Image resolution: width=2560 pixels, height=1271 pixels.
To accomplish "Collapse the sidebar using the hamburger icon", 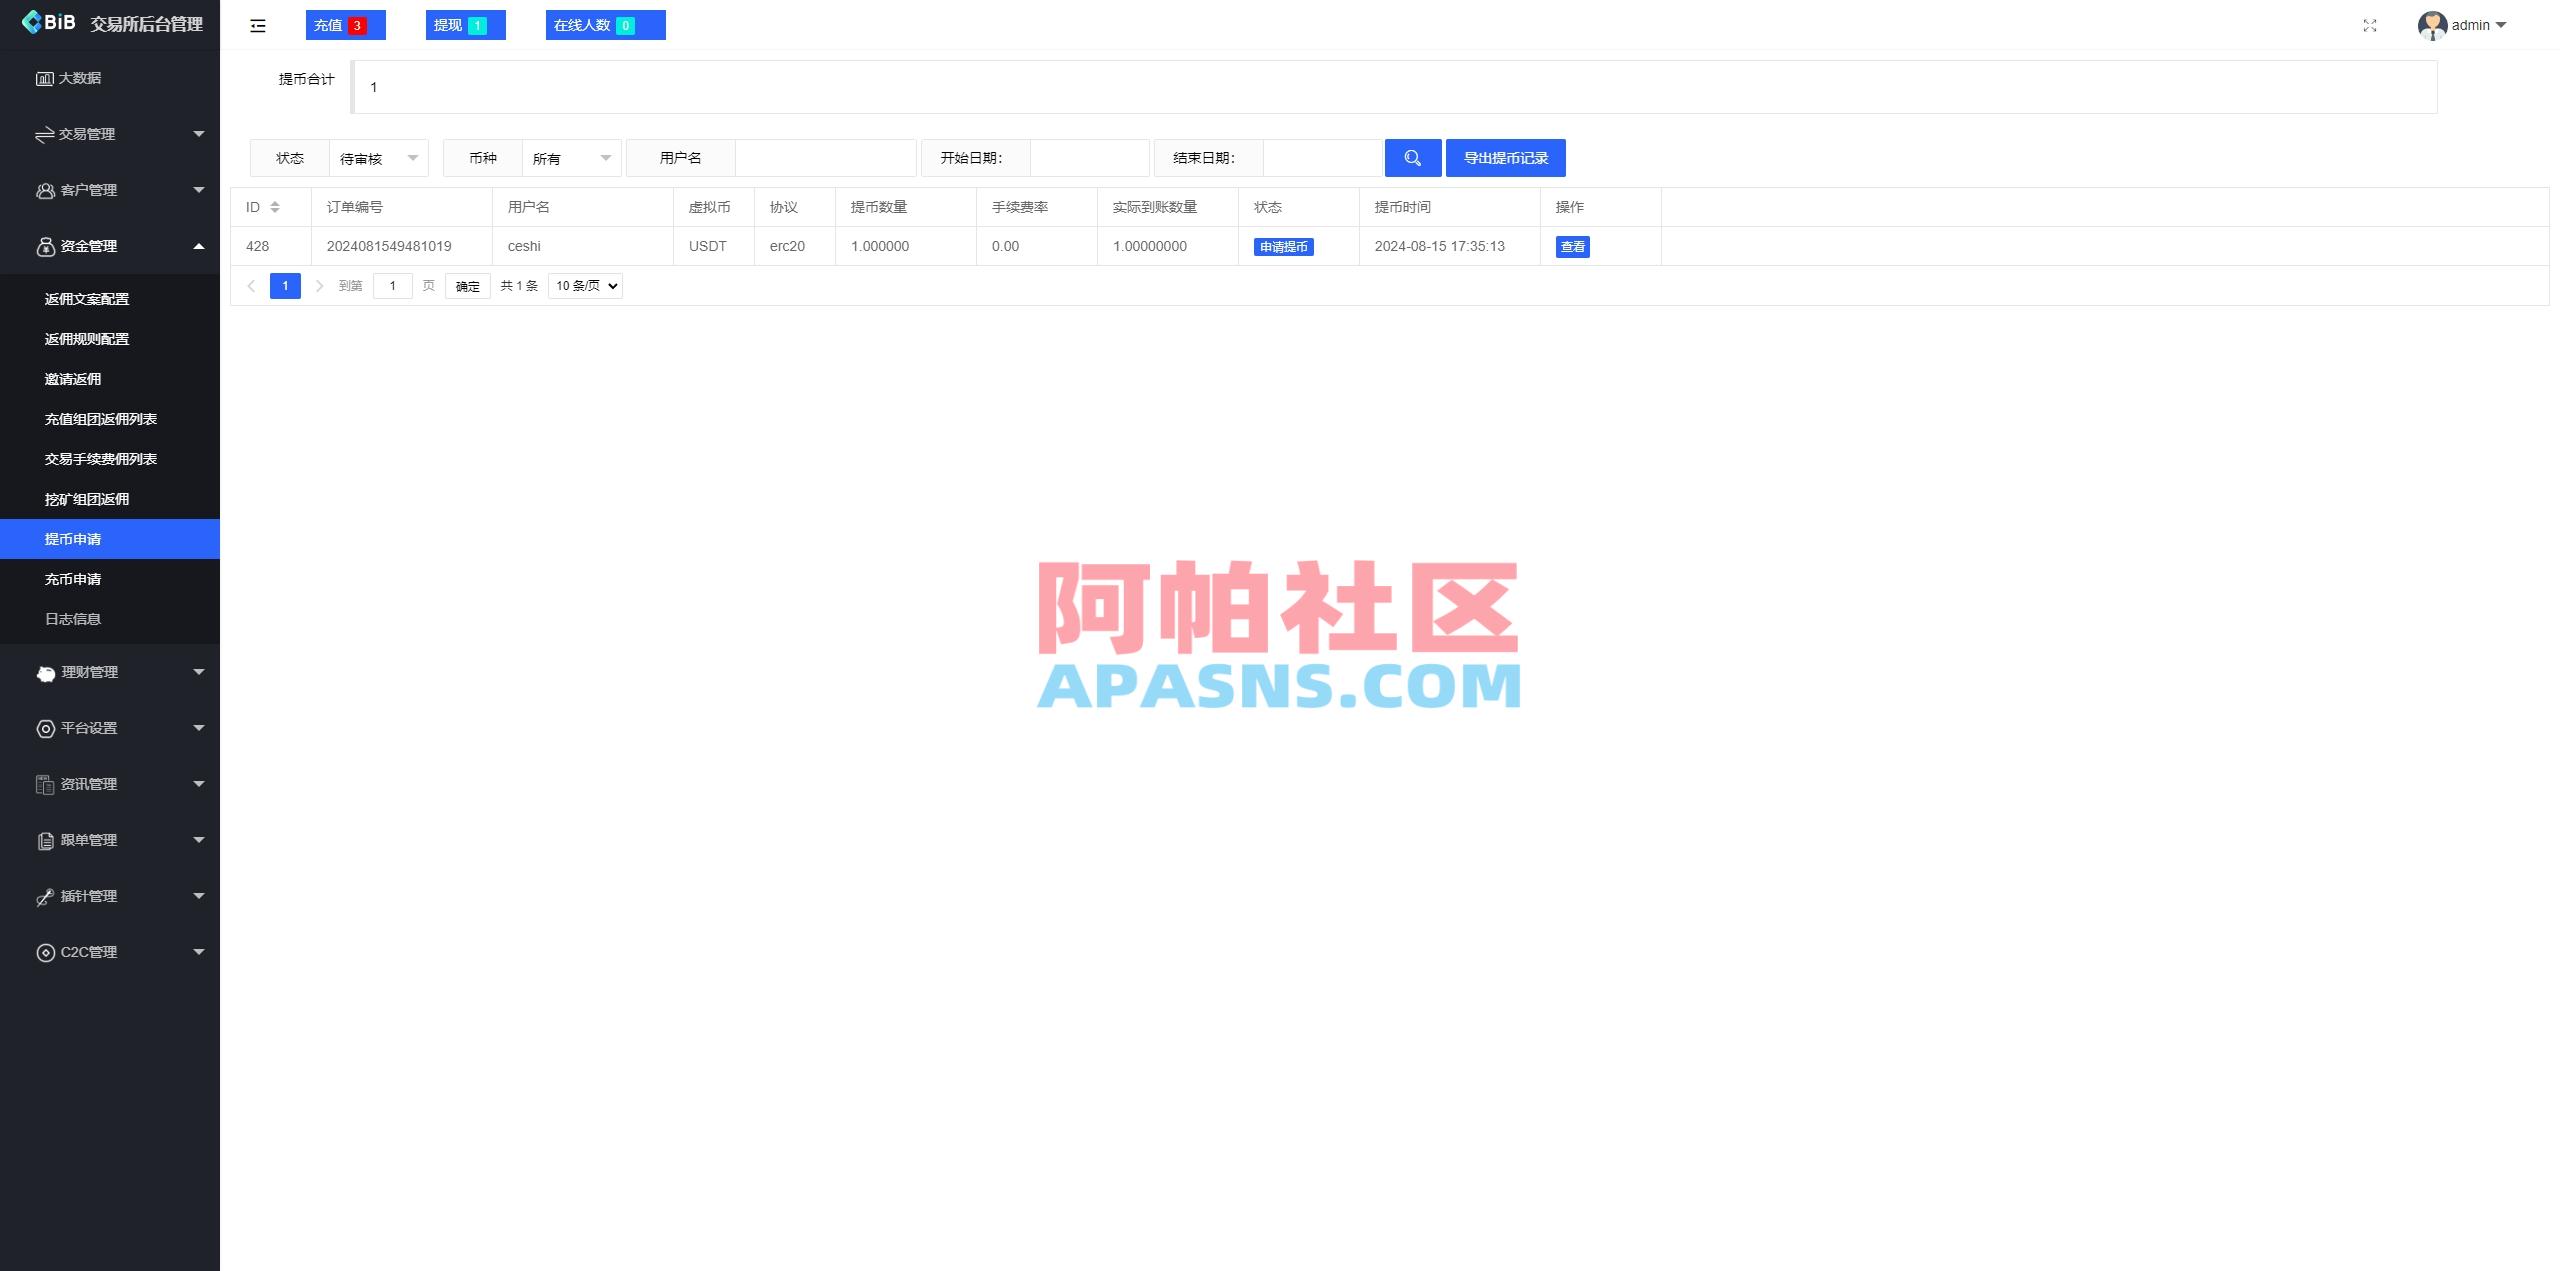I will point(258,26).
